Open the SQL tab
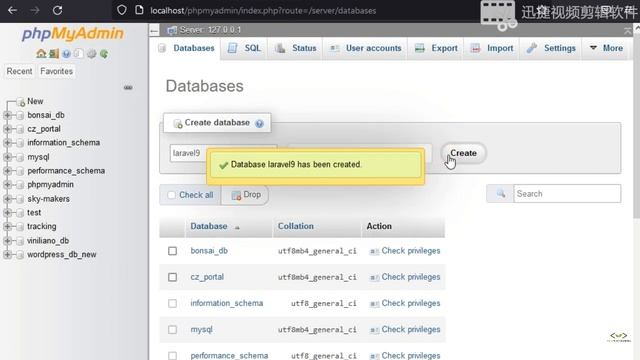 (244, 48)
